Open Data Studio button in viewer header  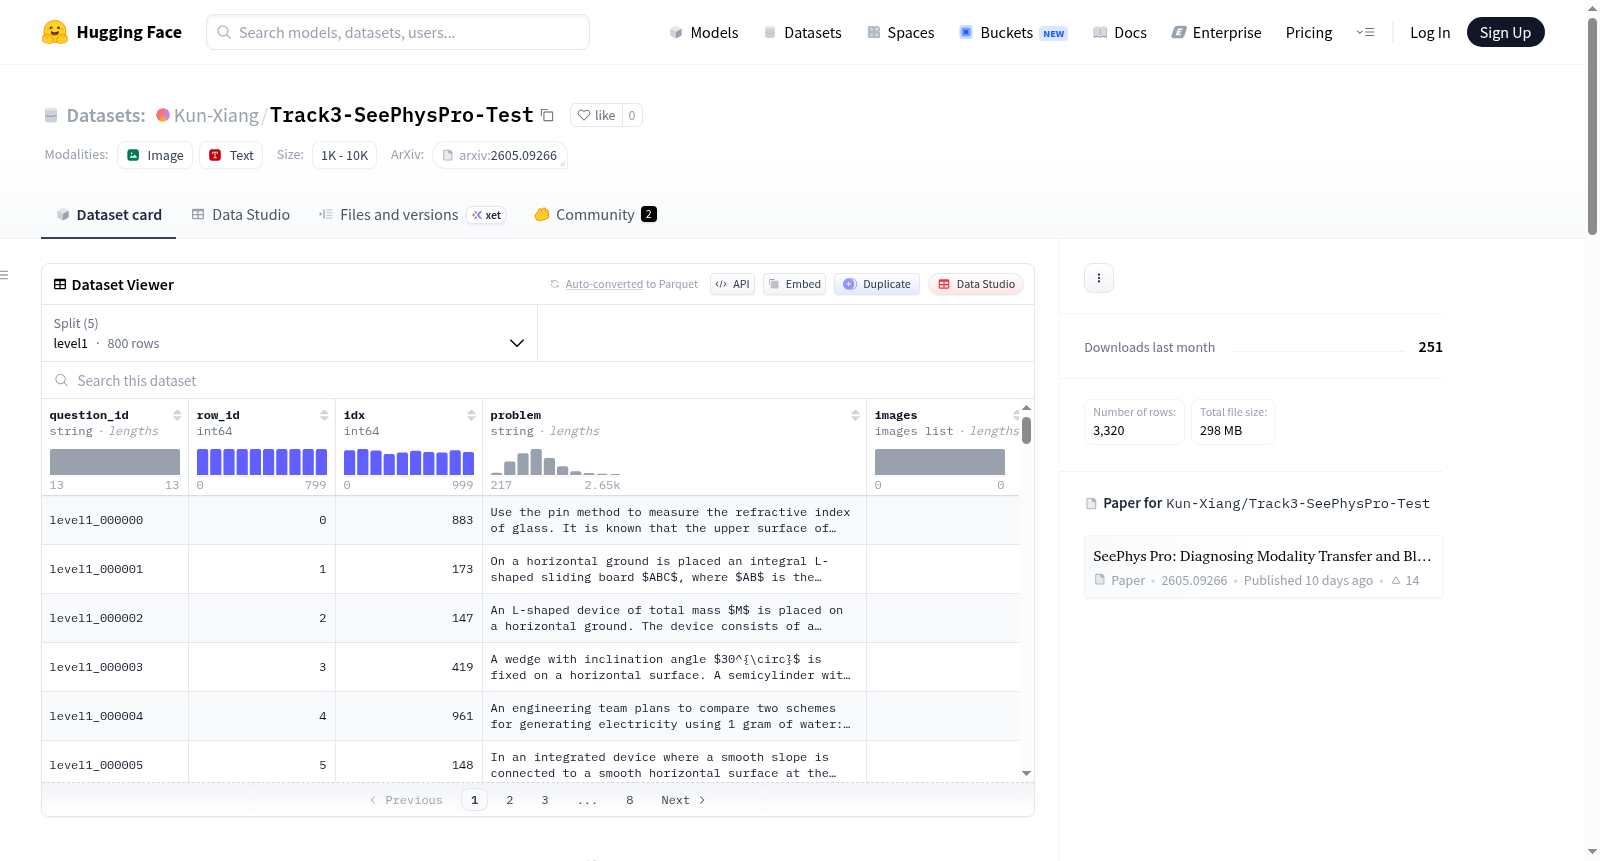point(976,284)
